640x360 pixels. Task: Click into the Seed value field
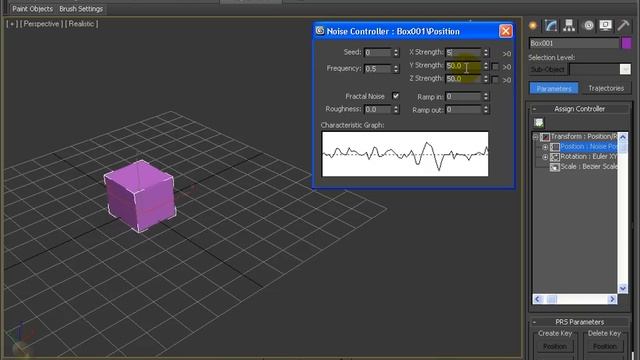pos(378,52)
